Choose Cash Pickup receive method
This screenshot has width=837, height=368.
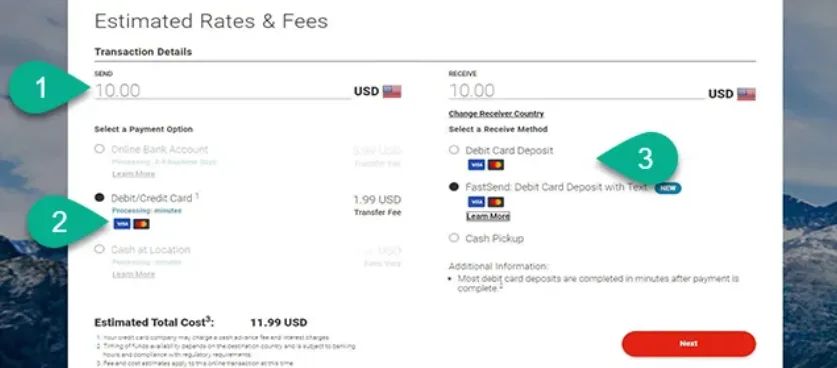pyautogui.click(x=454, y=238)
